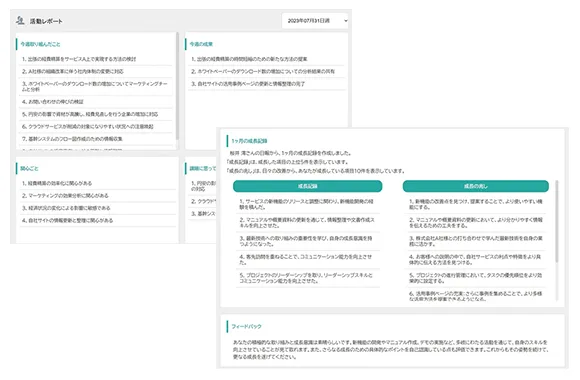Screen dimensions: 580x380
Task: Select 関心ごと item 2 マーケティングの効果分析に関心がある
Action: [98, 195]
